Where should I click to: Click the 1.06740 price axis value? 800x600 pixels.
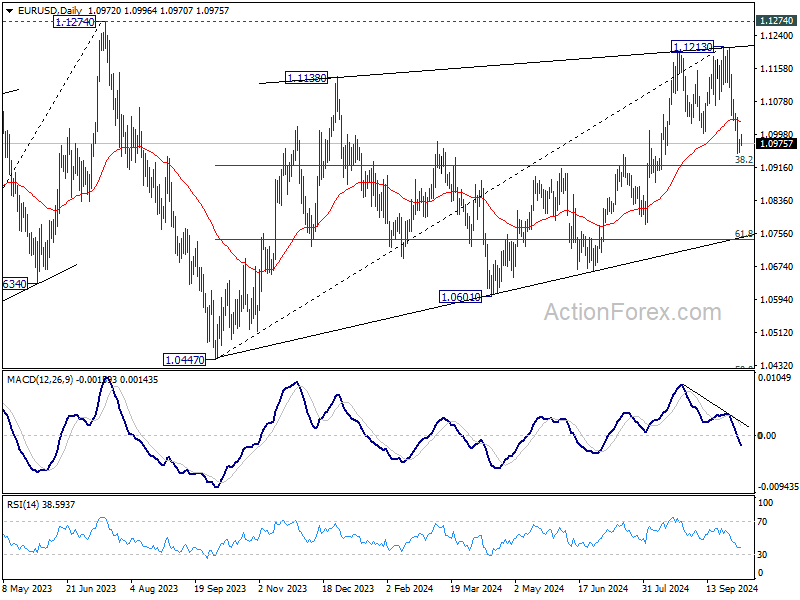(777, 267)
